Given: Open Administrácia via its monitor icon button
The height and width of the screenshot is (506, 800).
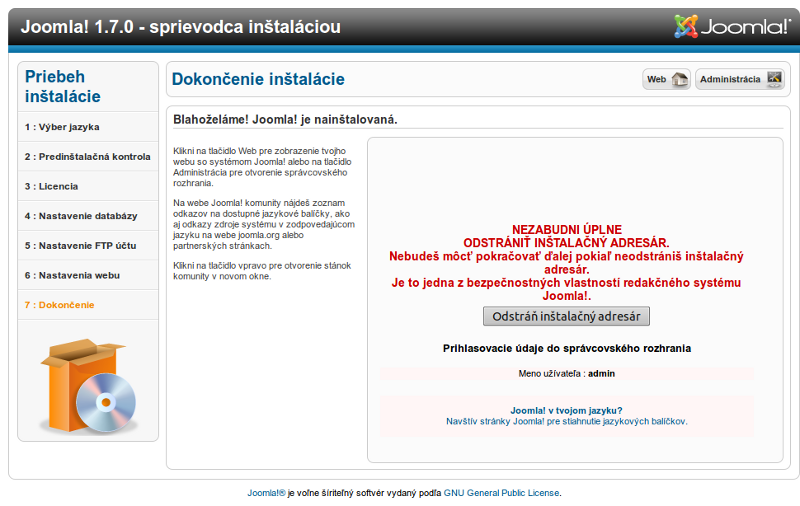Looking at the screenshot, I should pyautogui.click(x=740, y=79).
